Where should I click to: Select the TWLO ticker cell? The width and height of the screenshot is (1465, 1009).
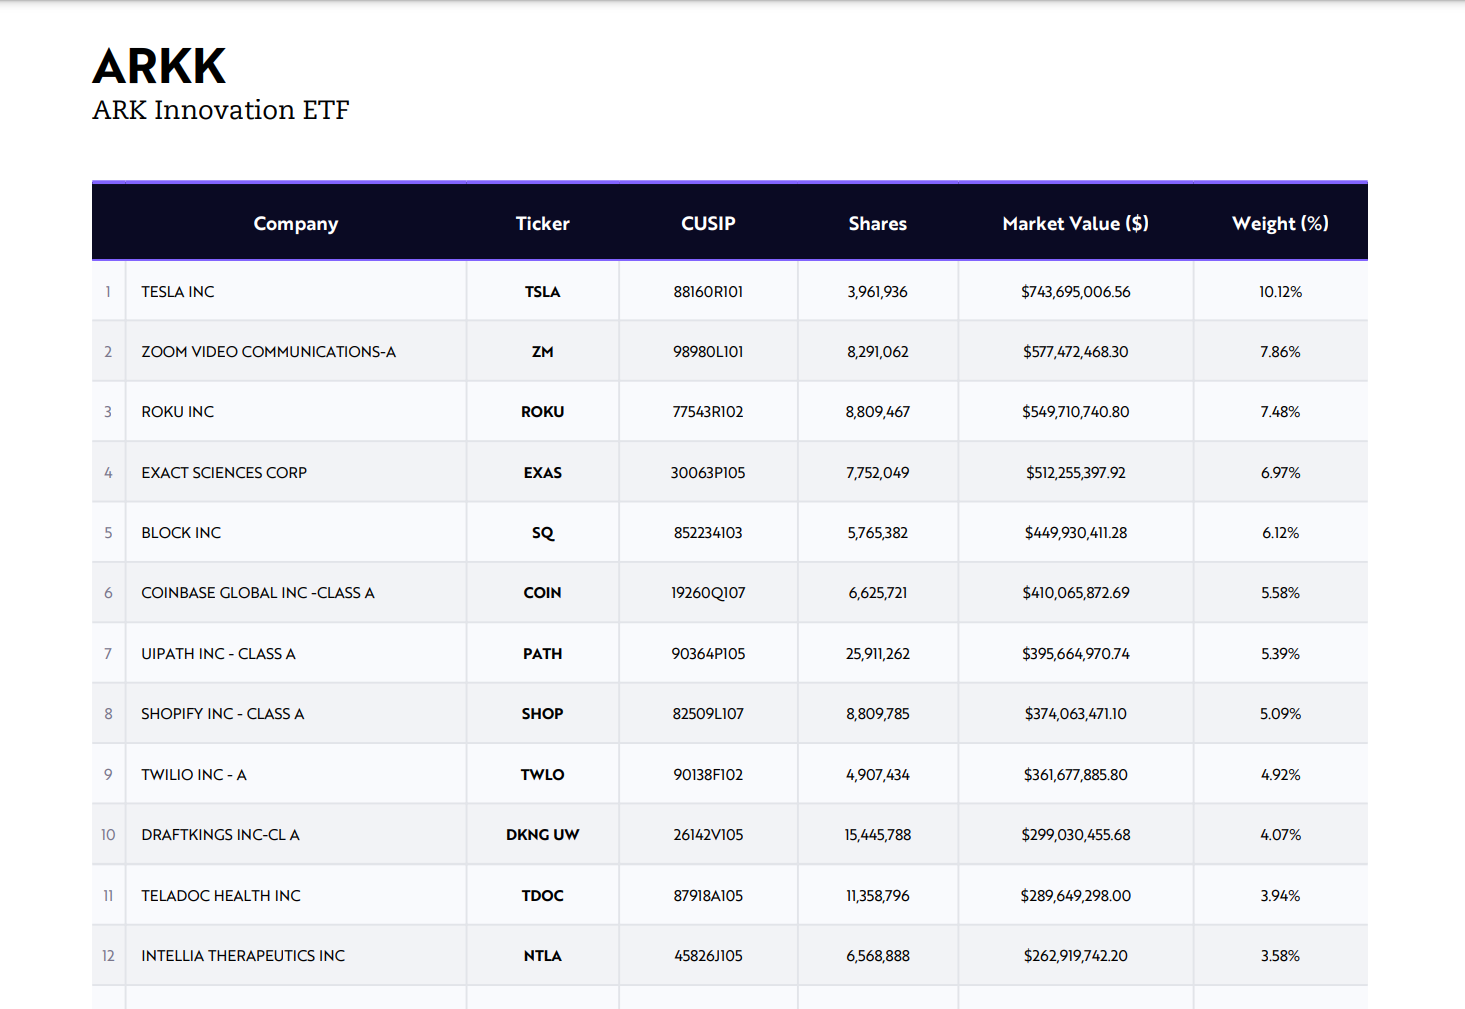coord(543,775)
